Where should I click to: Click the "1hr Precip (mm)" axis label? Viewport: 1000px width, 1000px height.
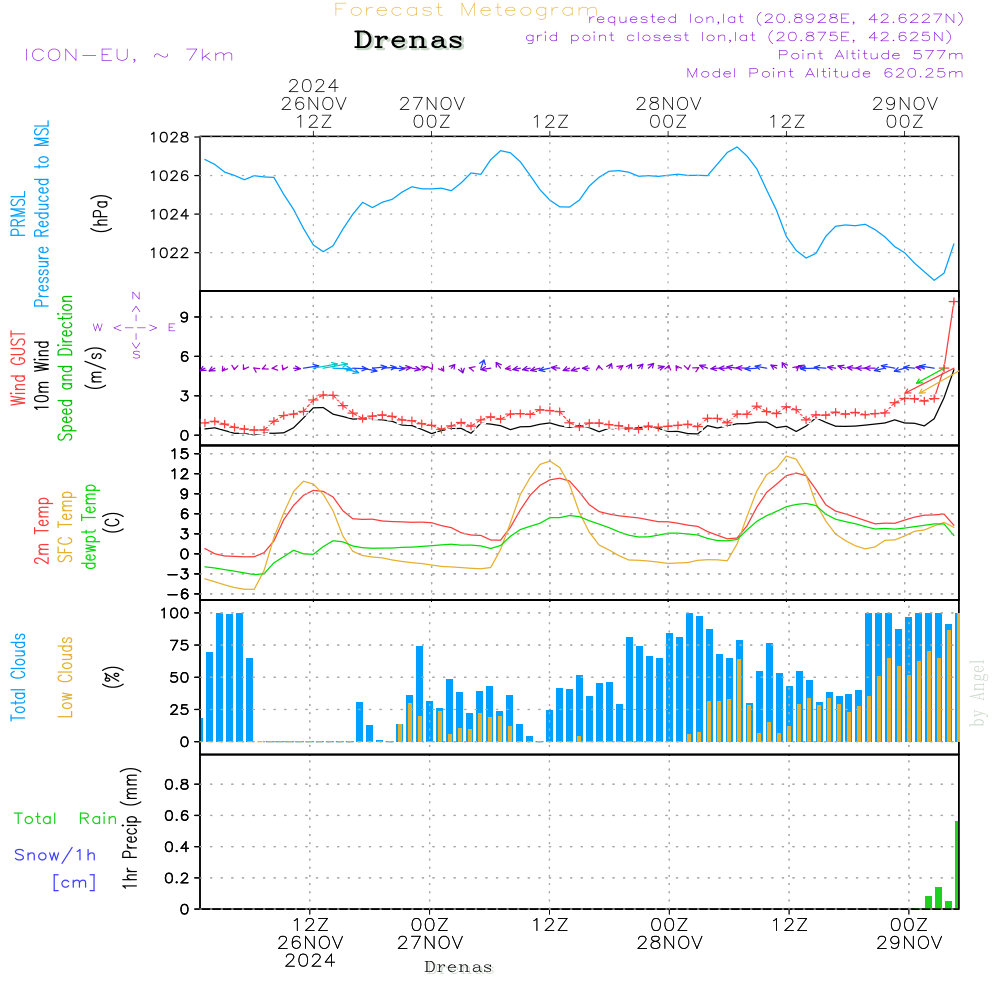130,828
